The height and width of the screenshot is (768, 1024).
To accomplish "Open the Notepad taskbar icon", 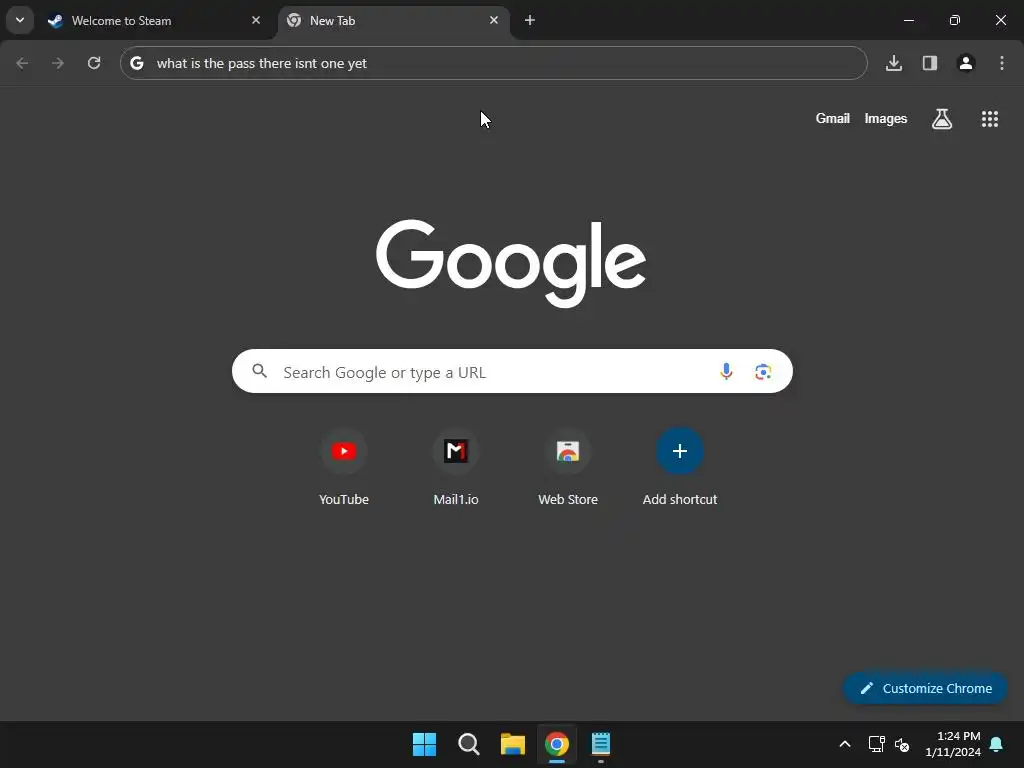I will (601, 744).
